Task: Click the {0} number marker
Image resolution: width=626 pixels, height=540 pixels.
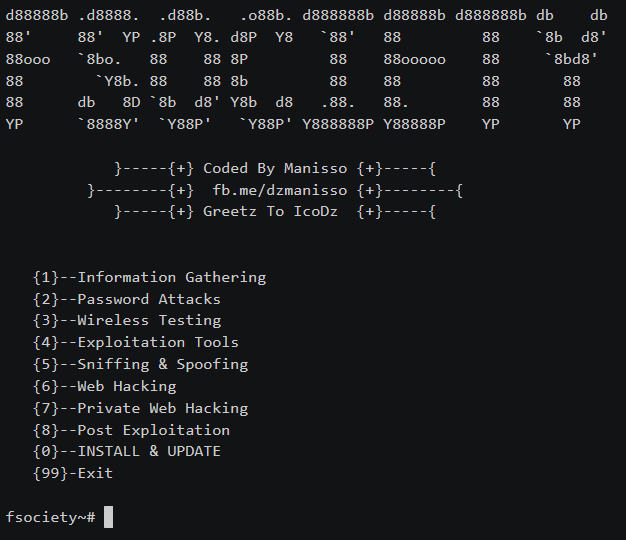Action: coord(46,451)
